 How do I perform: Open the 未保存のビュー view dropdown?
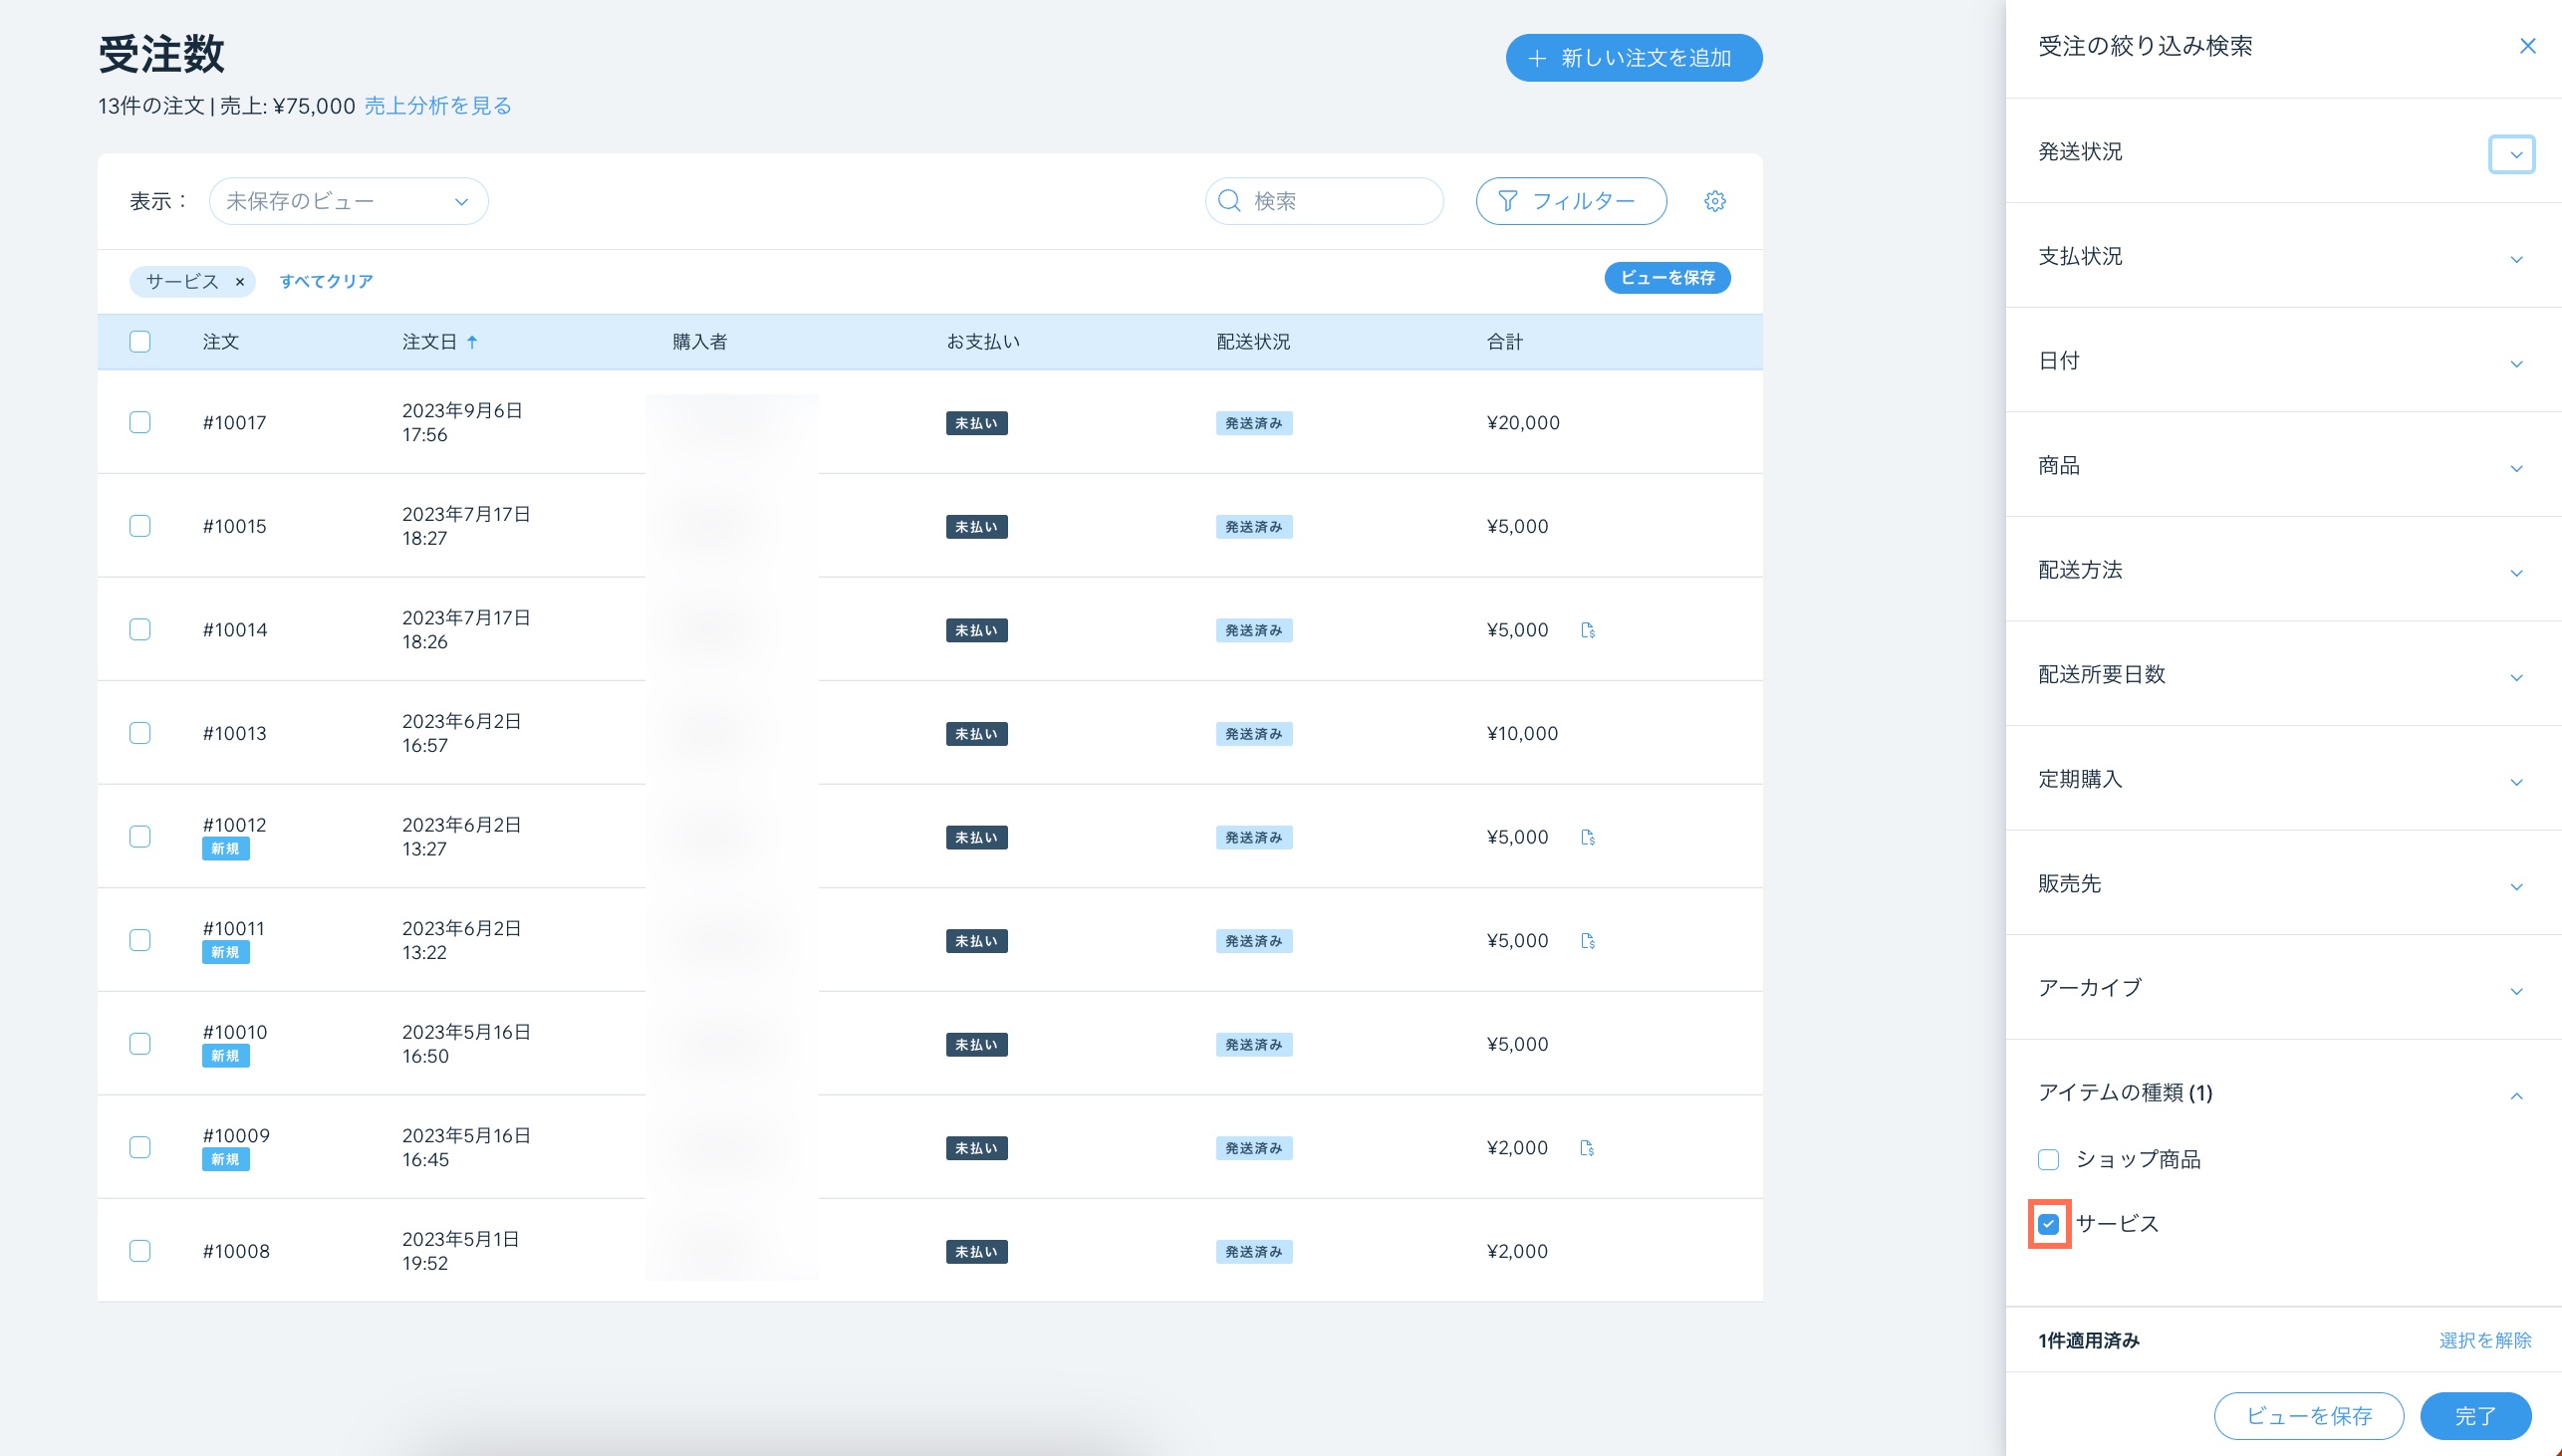click(348, 201)
